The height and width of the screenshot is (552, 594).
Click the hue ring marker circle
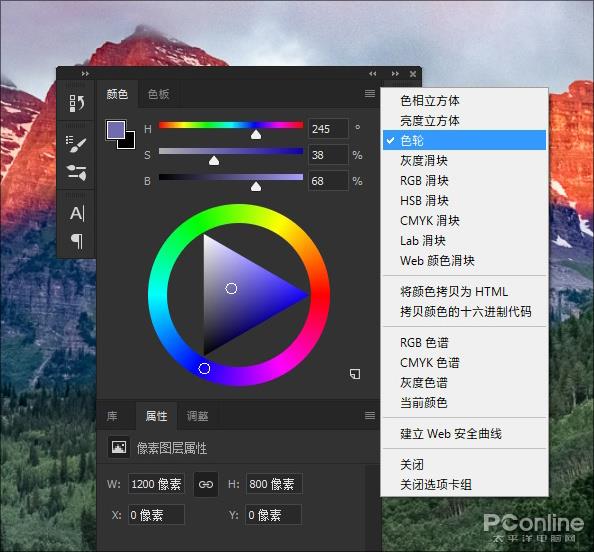tap(204, 368)
